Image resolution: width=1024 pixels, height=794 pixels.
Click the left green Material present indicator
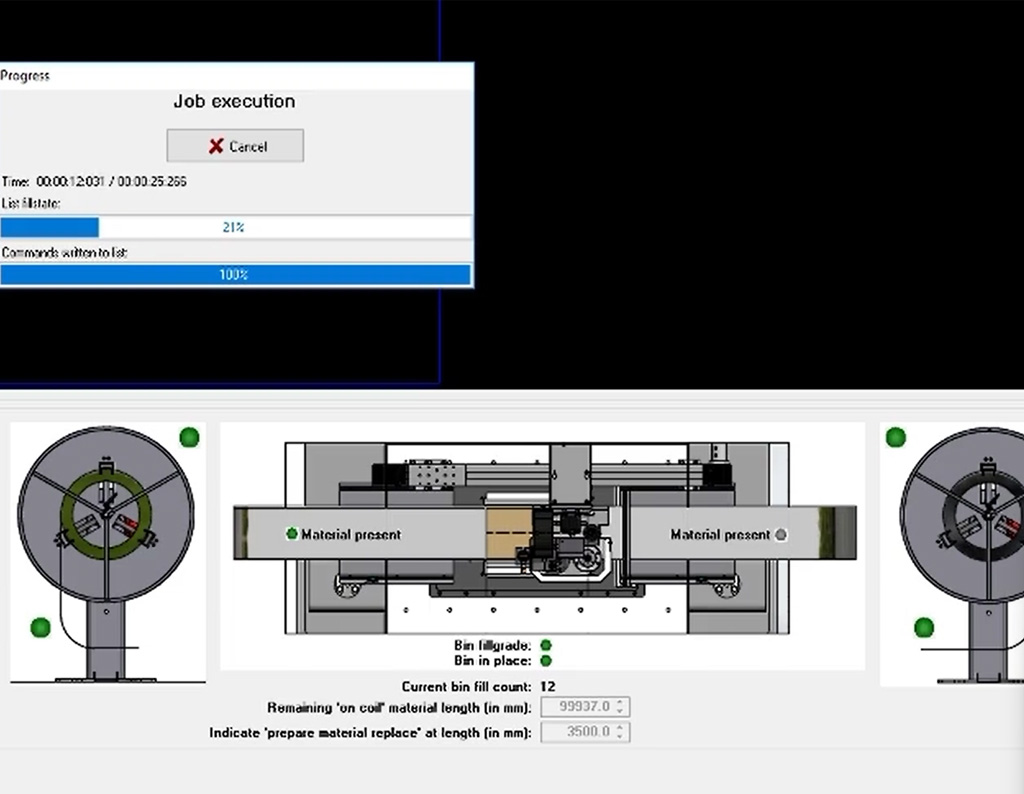292,534
